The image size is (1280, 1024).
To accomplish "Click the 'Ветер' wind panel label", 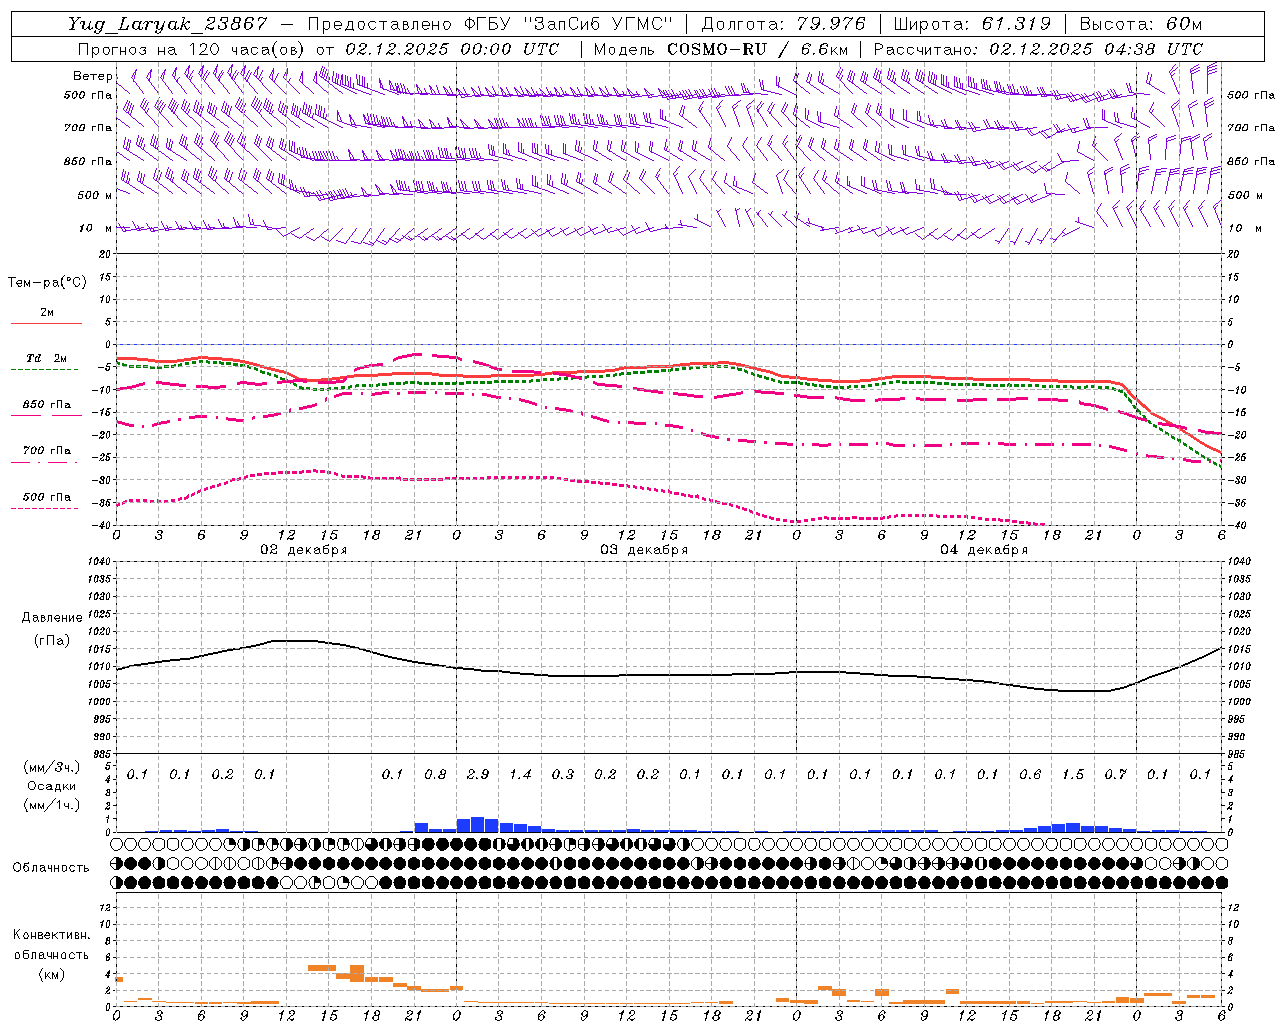I will [93, 76].
